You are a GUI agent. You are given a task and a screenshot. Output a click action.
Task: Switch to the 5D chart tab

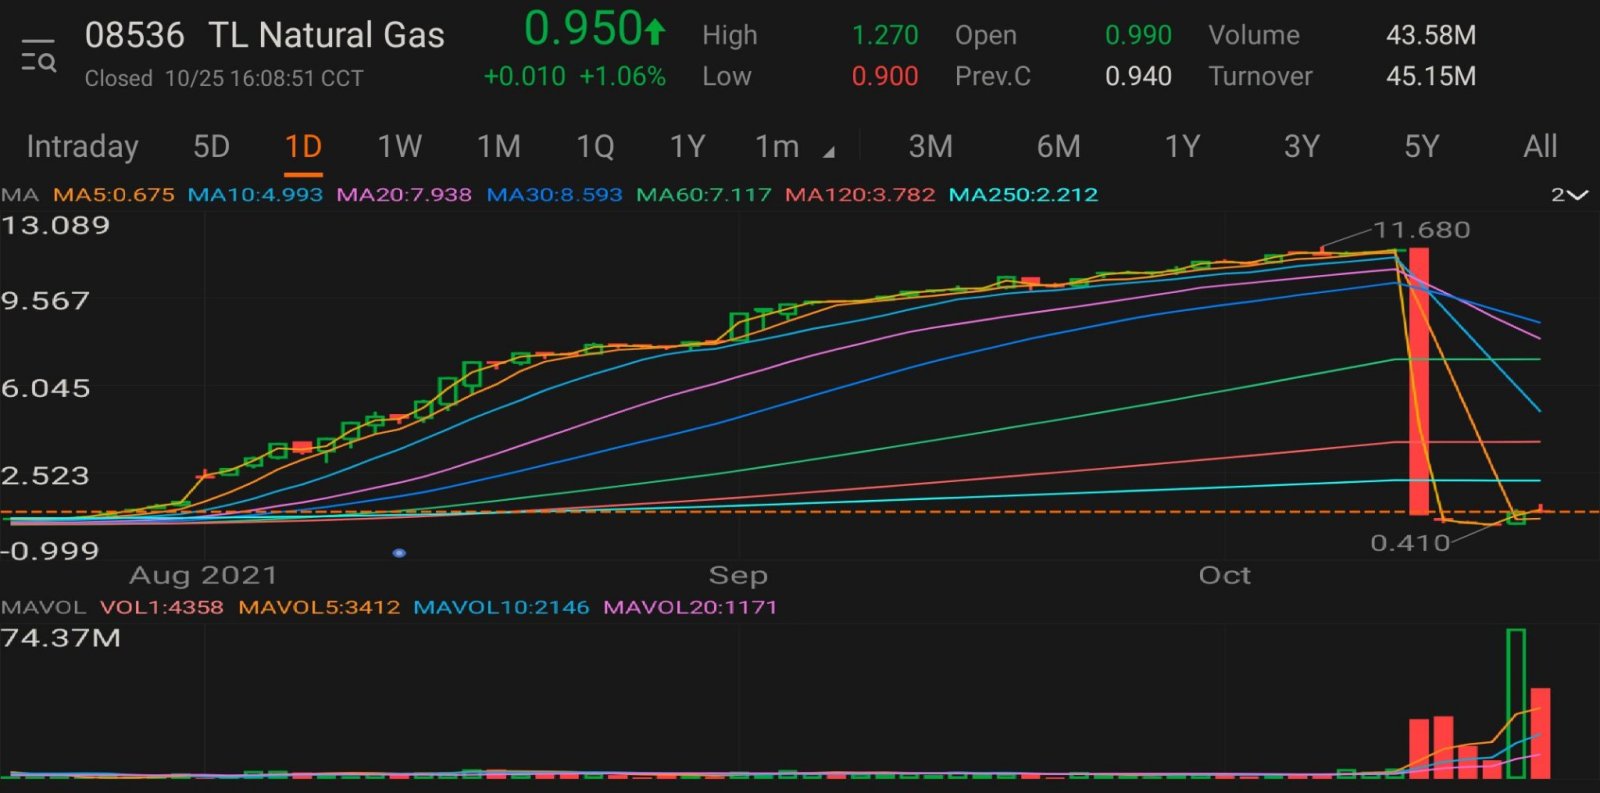click(x=211, y=147)
